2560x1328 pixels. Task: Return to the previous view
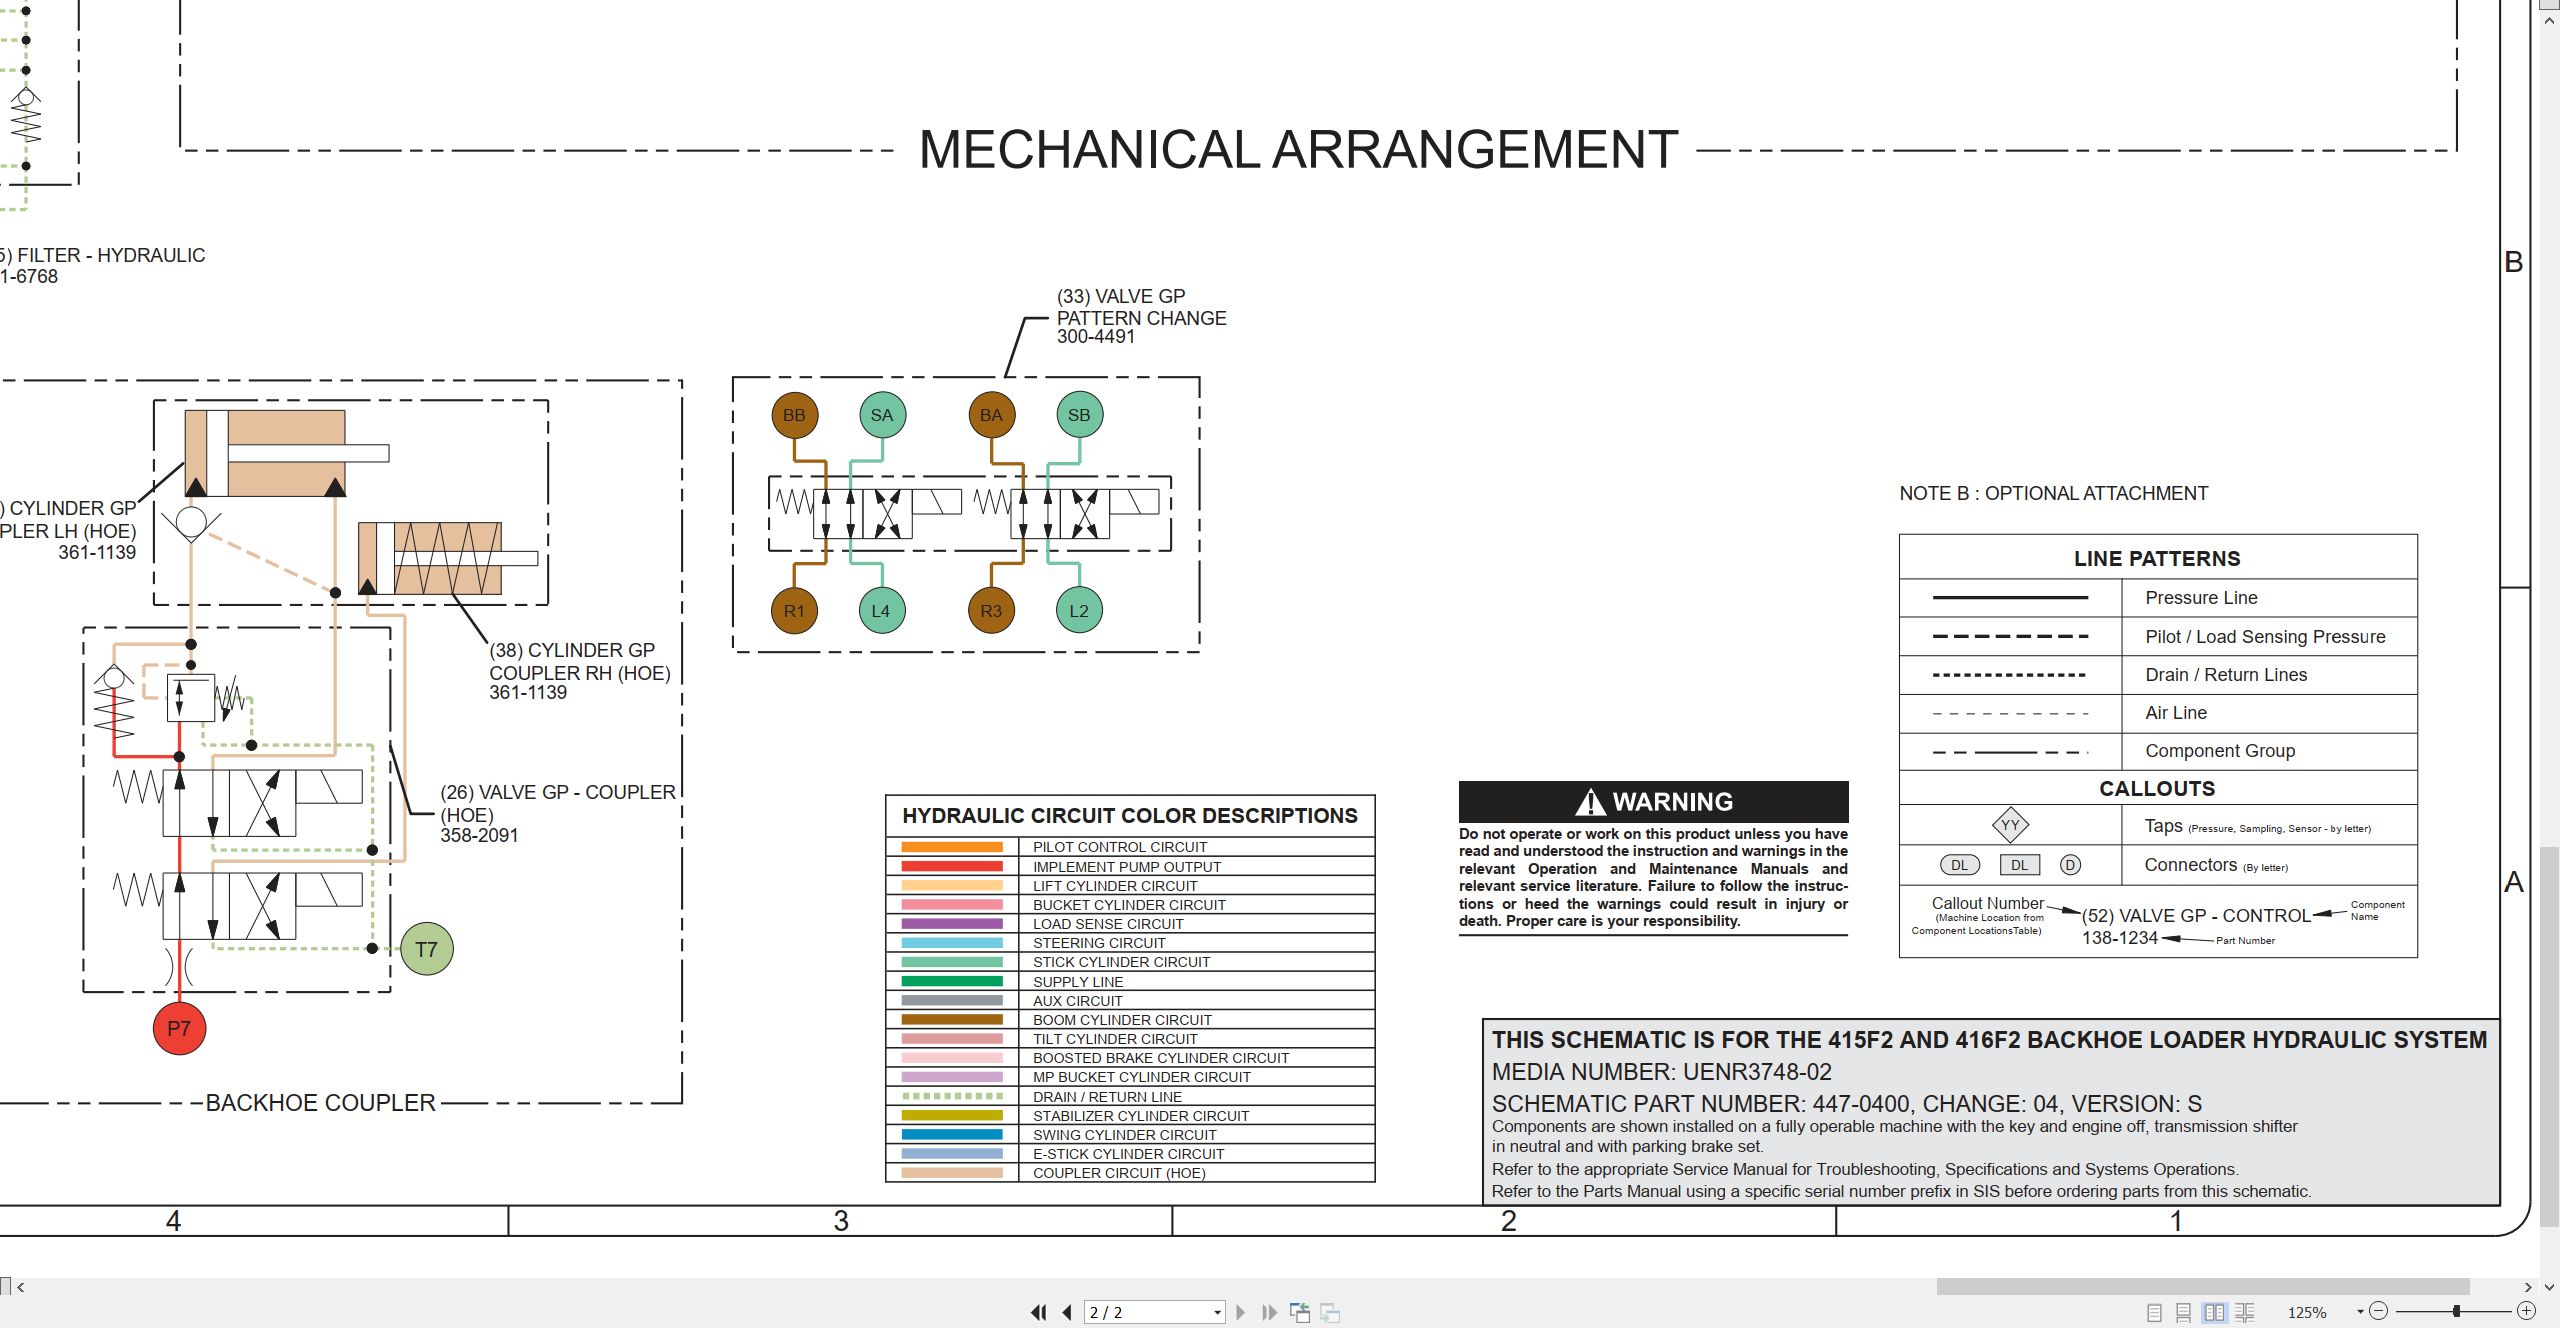(1300, 1312)
